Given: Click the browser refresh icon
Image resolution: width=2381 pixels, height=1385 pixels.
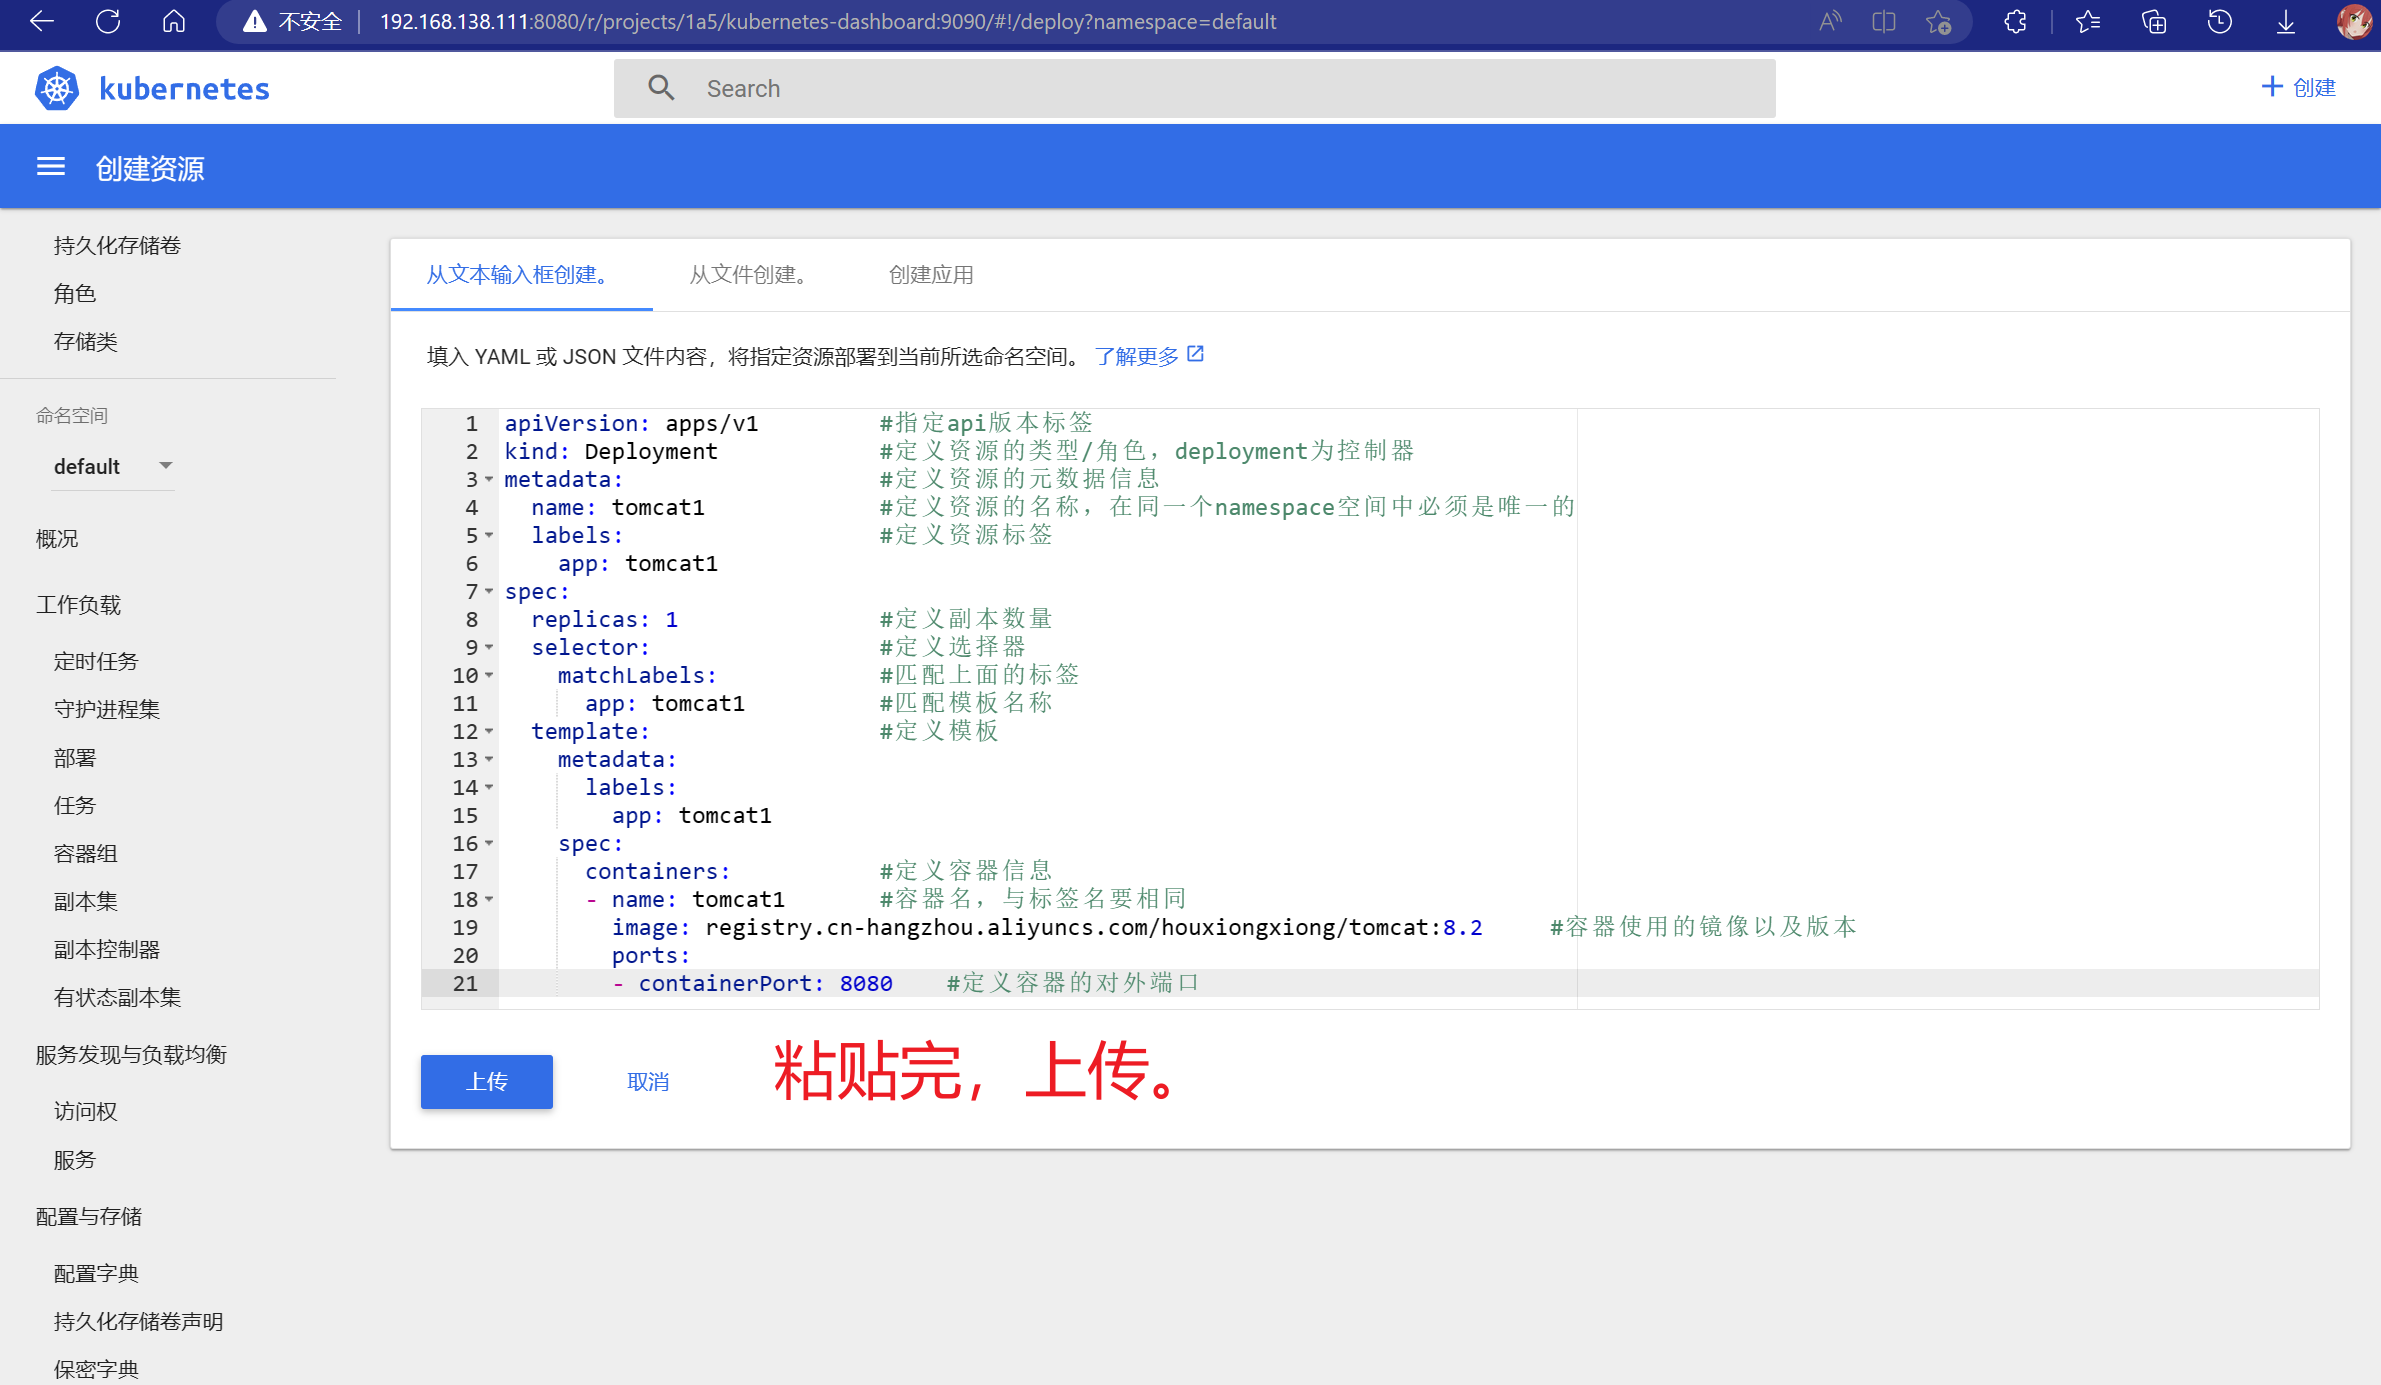Looking at the screenshot, I should click(x=108, y=21).
